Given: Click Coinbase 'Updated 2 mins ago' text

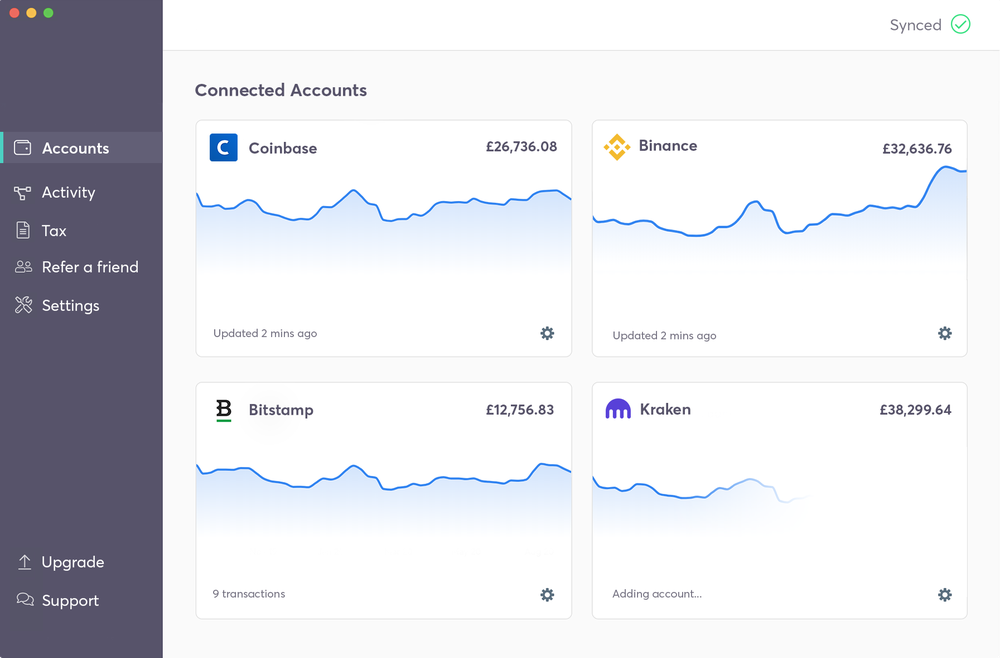Looking at the screenshot, I should (265, 333).
